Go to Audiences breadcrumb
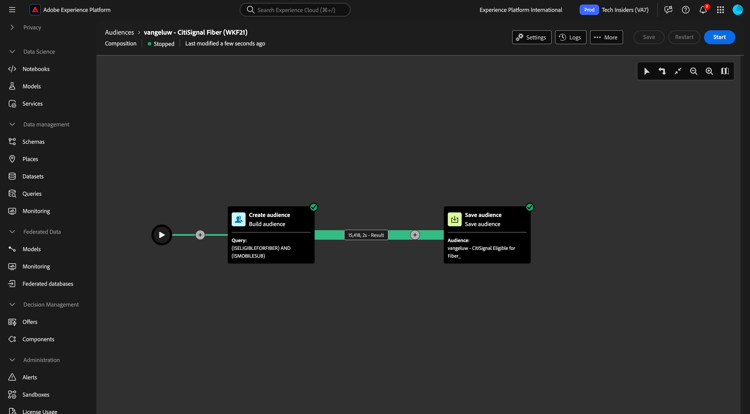Image resolution: width=750 pixels, height=414 pixels. pos(119,33)
